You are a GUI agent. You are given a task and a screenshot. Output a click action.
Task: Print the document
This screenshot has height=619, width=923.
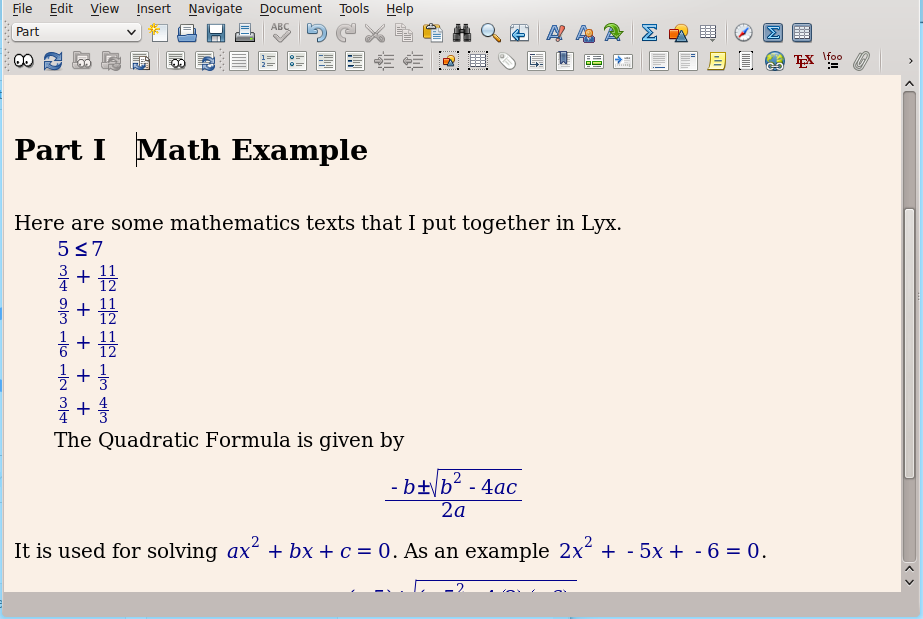point(244,32)
